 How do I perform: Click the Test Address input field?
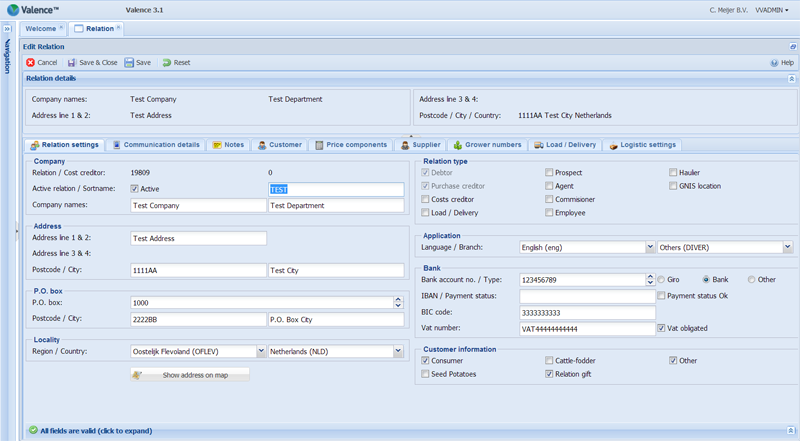tap(198, 238)
